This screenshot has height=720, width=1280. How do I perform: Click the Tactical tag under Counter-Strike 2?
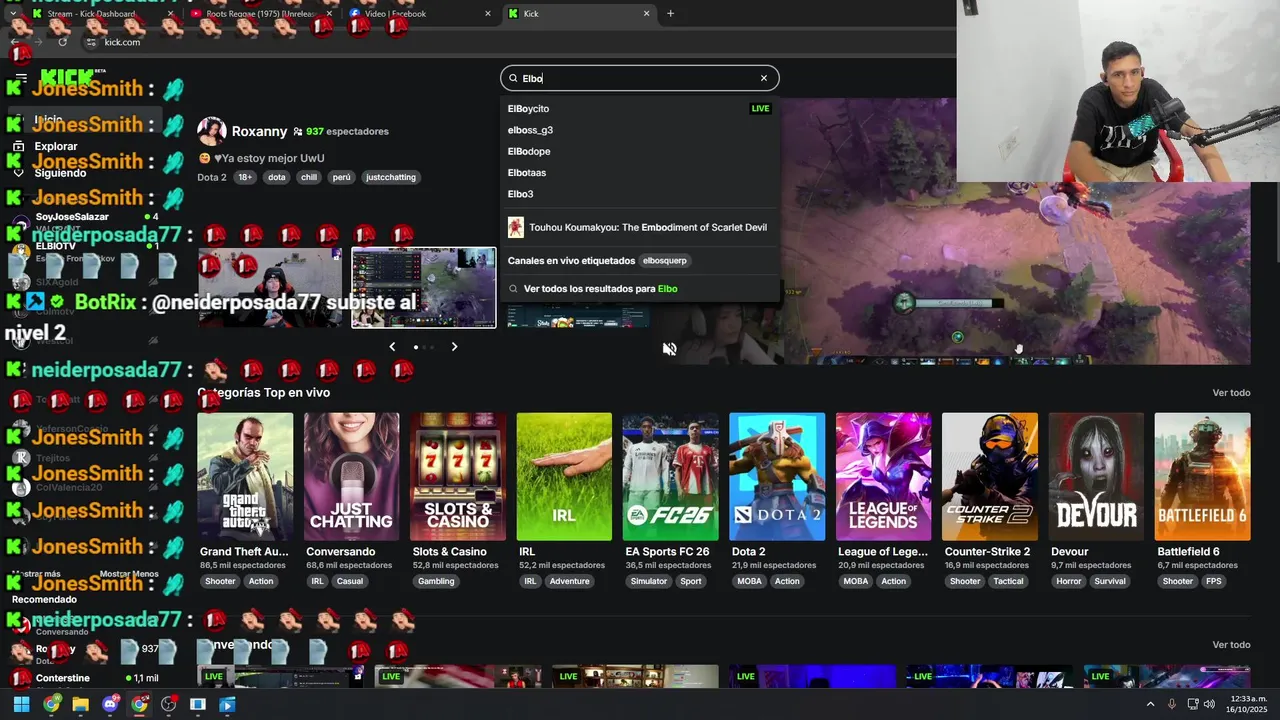point(1008,581)
